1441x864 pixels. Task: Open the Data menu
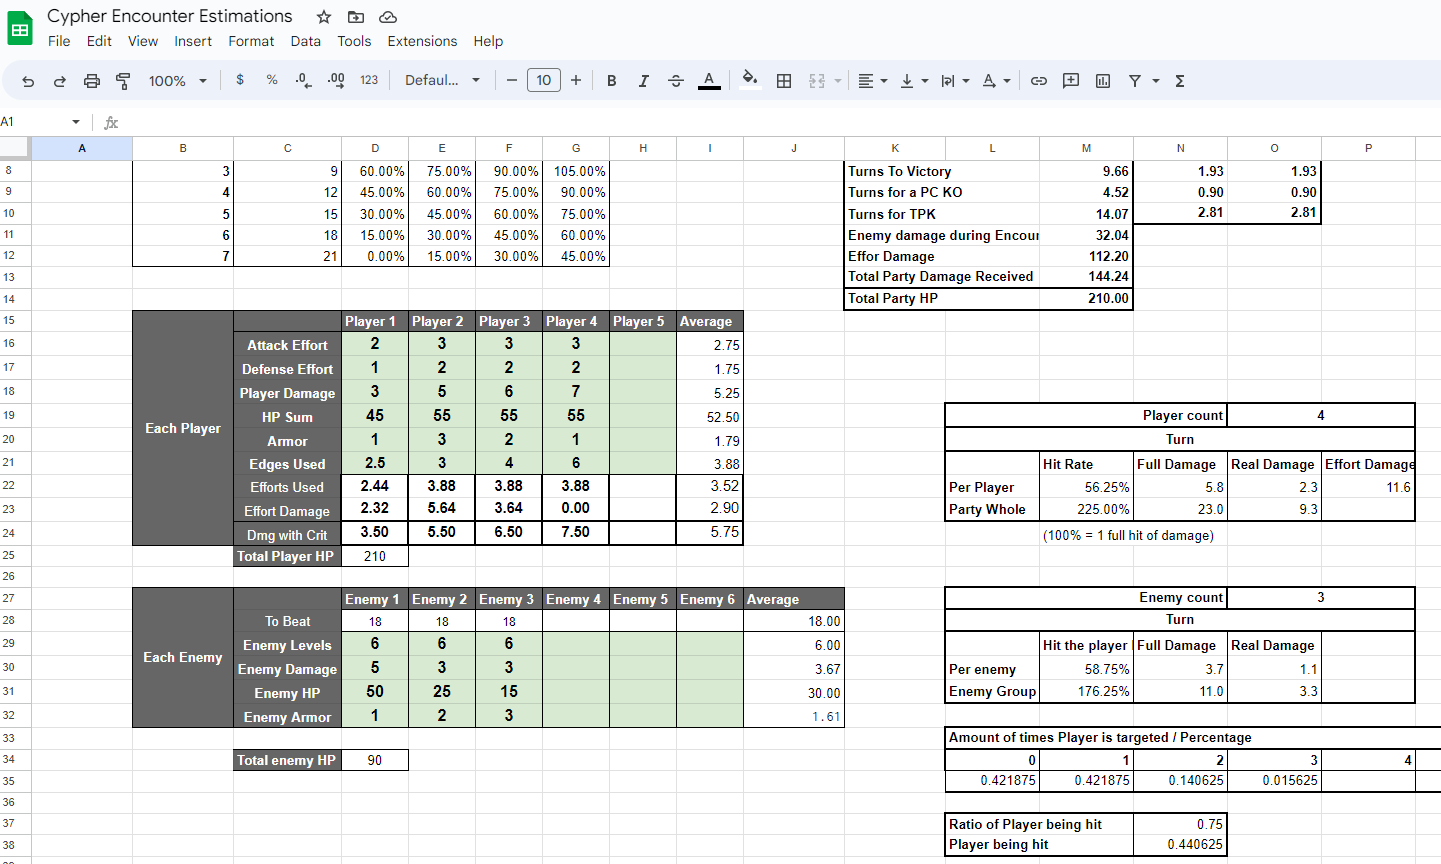click(x=305, y=41)
